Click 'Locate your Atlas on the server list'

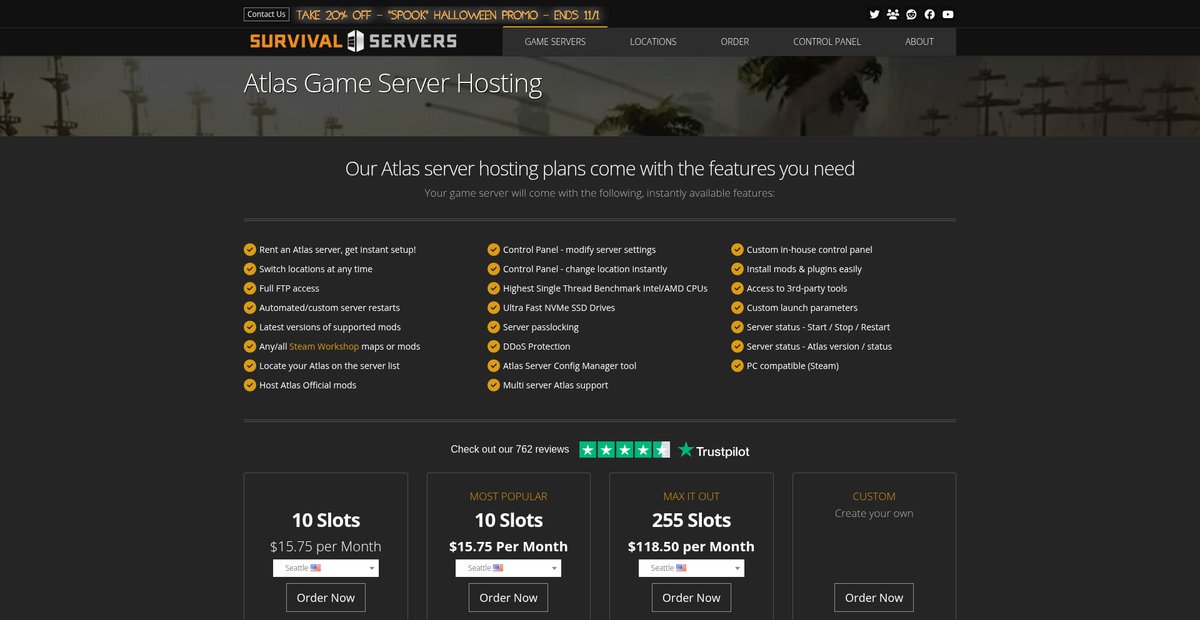329,366
